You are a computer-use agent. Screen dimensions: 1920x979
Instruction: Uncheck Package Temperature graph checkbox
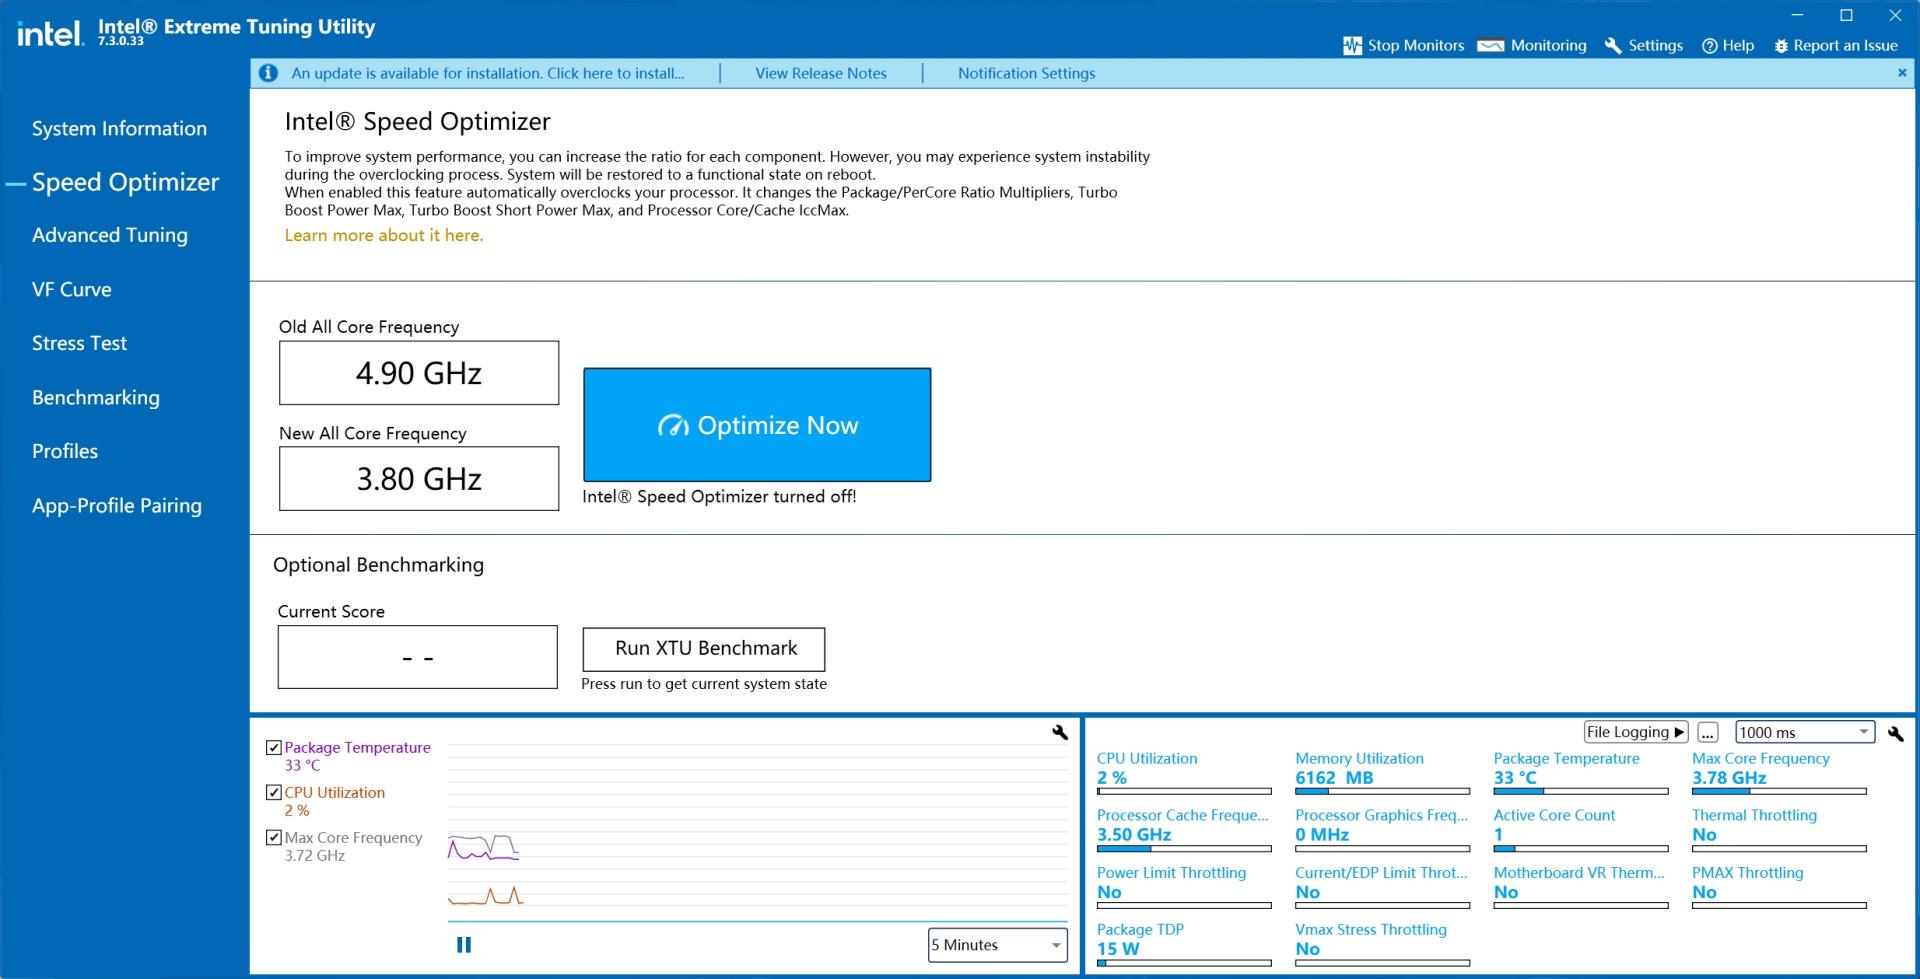pos(274,748)
